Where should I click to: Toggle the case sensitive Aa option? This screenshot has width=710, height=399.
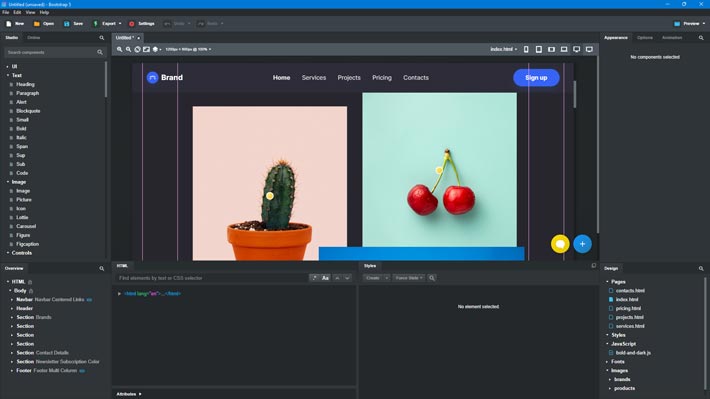click(325, 278)
